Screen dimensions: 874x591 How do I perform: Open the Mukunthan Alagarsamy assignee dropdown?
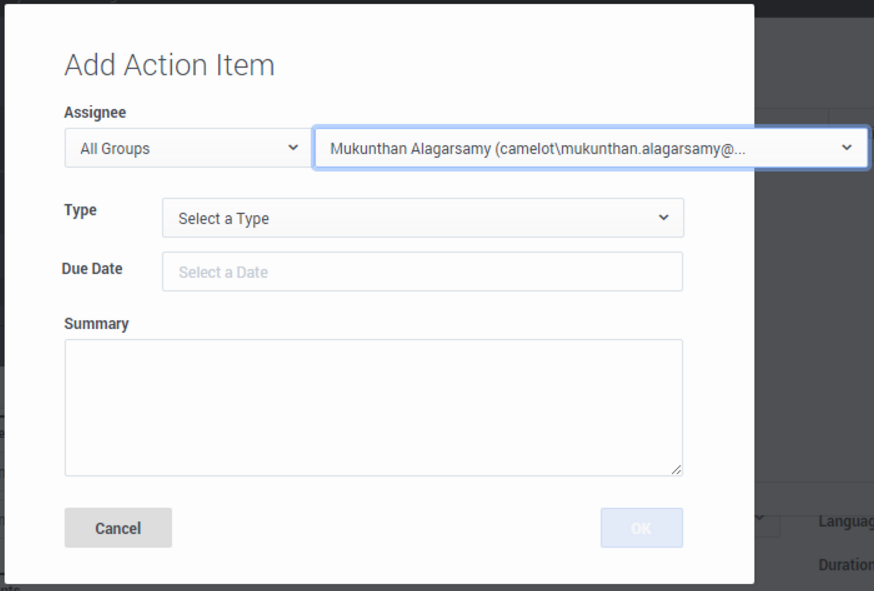point(580,148)
